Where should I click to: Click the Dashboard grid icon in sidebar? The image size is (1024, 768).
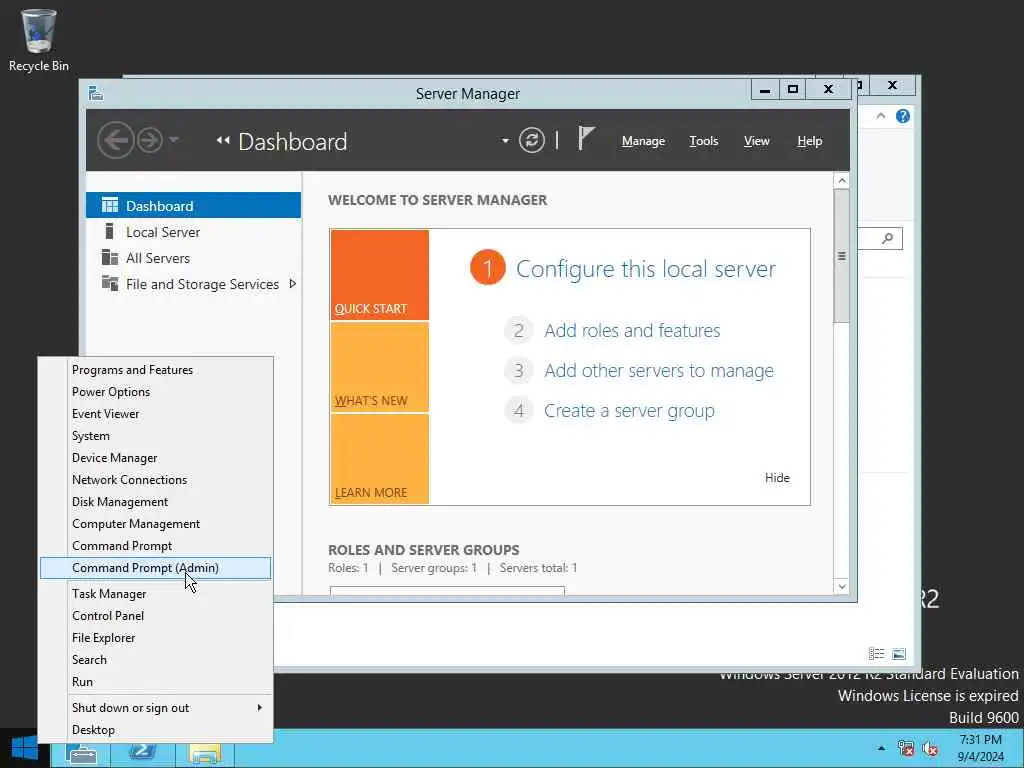[110, 205]
